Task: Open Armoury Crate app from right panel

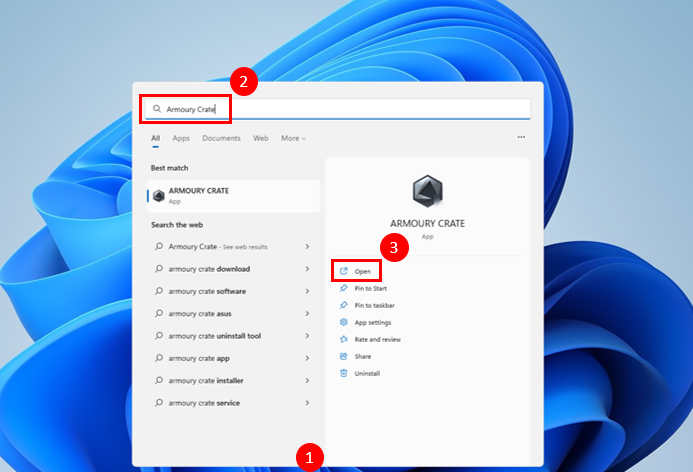Action: [x=362, y=271]
